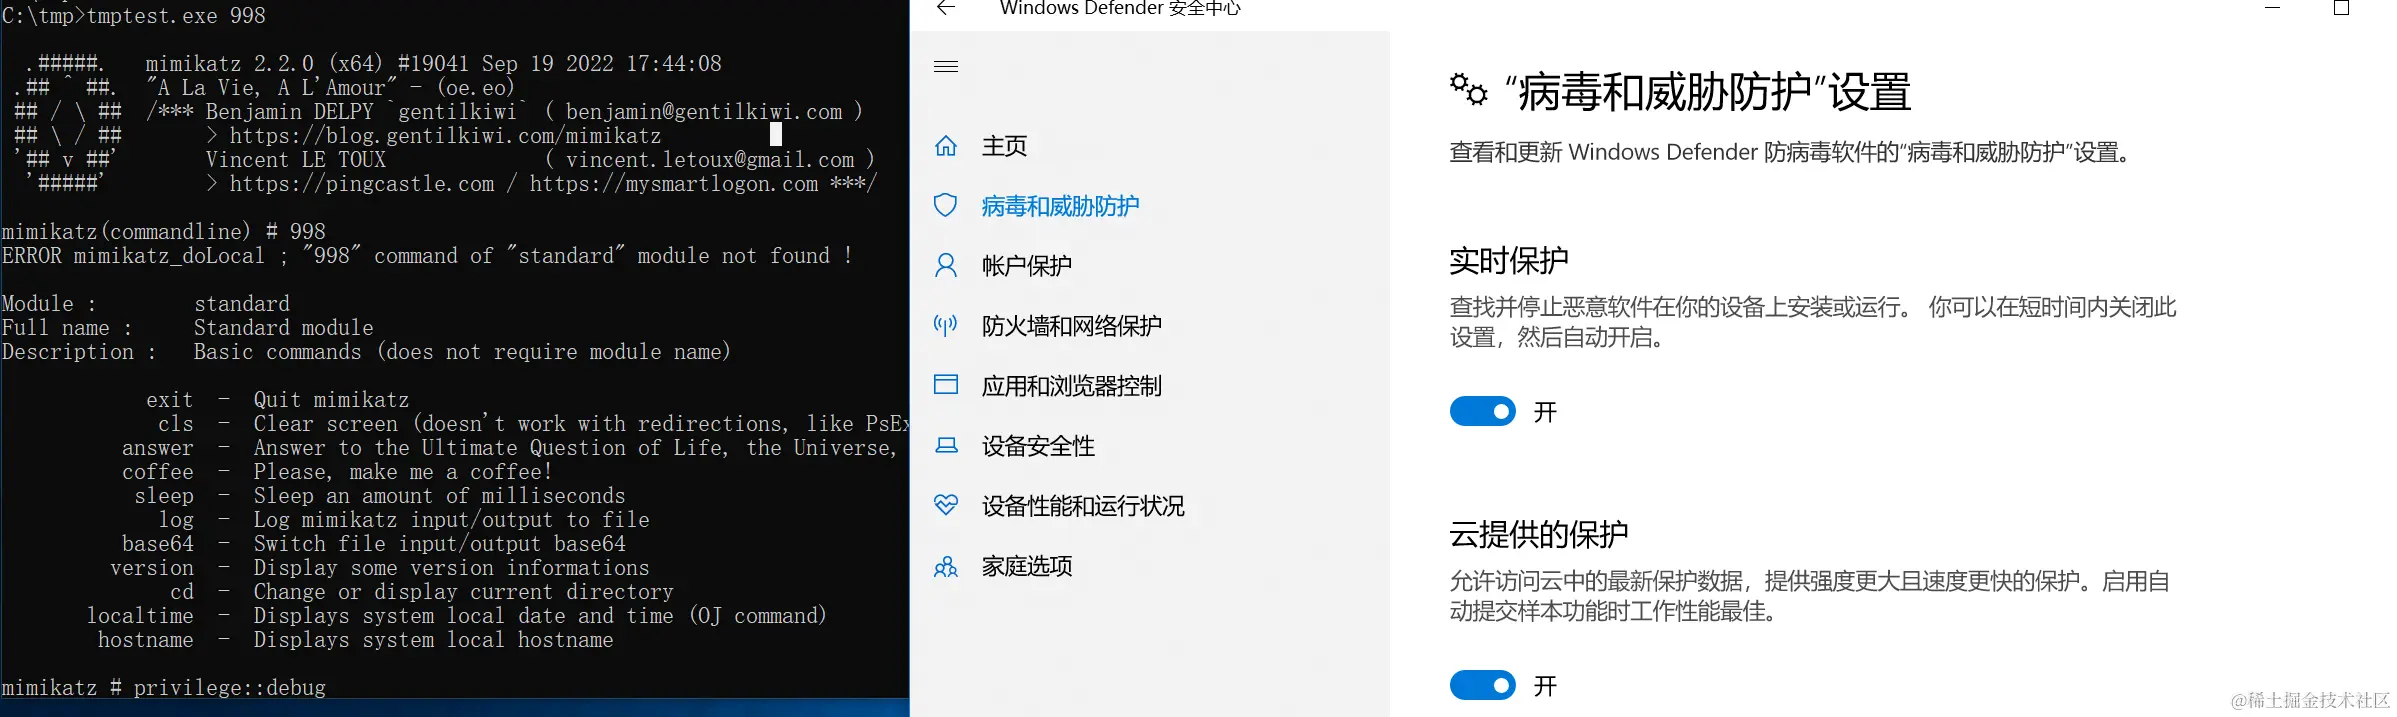Click the pingcastle.com URL in terminal

[361, 184]
